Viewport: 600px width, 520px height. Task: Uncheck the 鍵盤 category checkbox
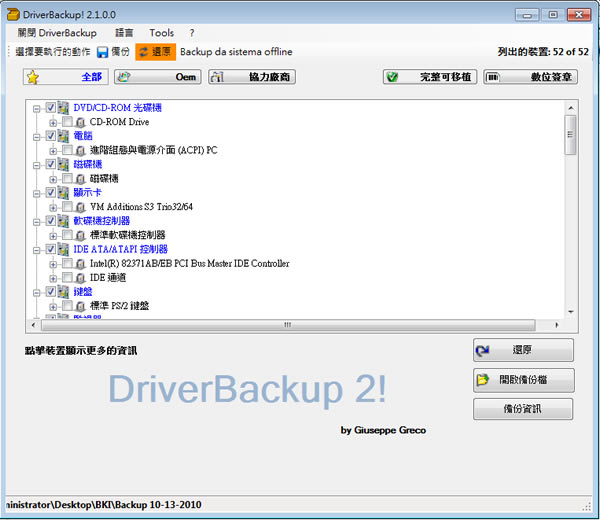51,292
